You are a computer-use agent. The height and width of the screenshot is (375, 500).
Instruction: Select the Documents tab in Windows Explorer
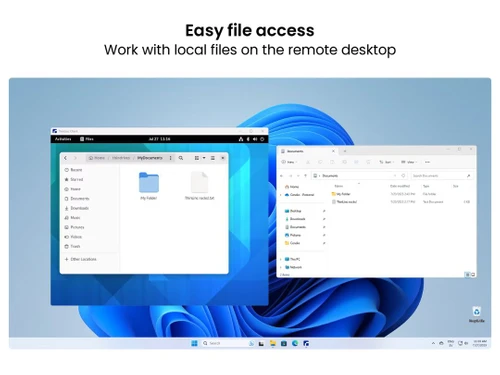click(x=308, y=151)
